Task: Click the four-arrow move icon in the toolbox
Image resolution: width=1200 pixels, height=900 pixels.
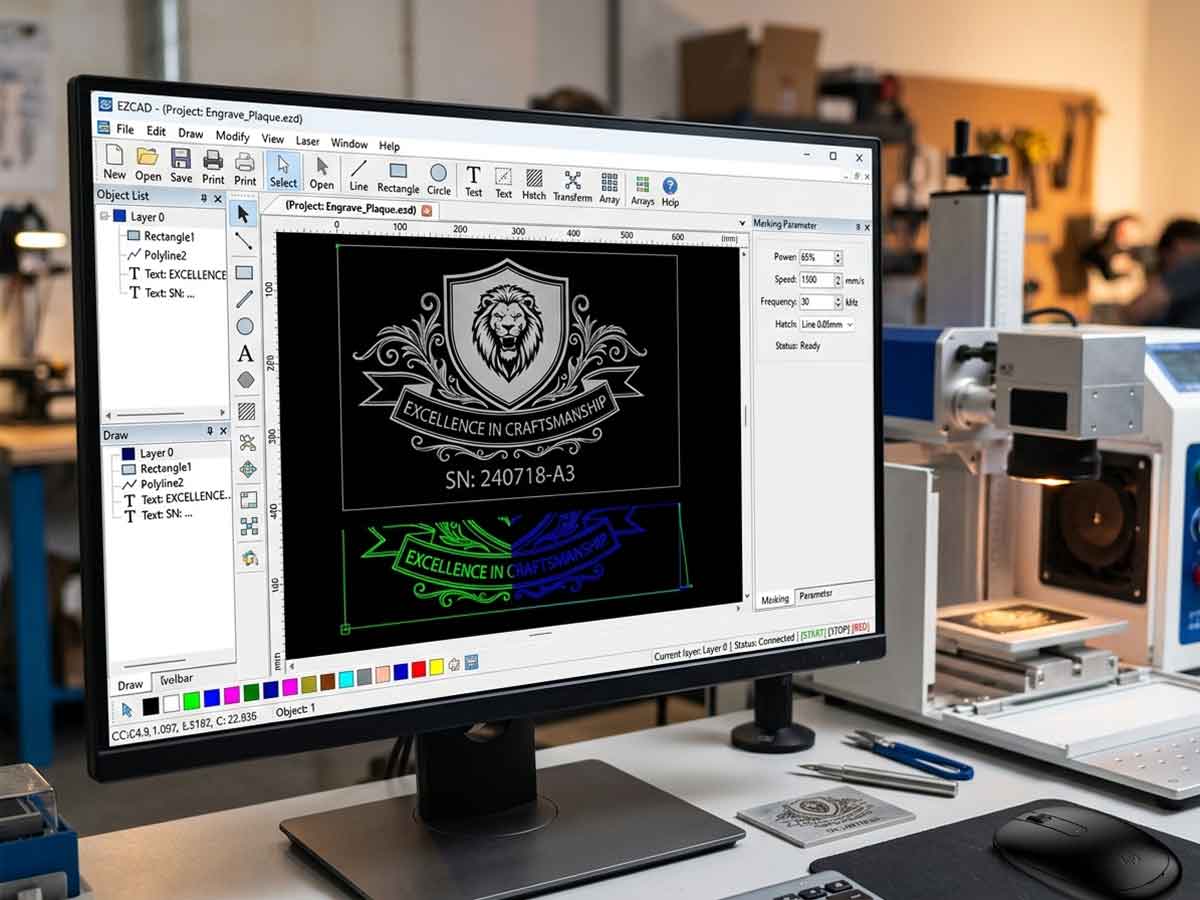Action: coord(248,469)
